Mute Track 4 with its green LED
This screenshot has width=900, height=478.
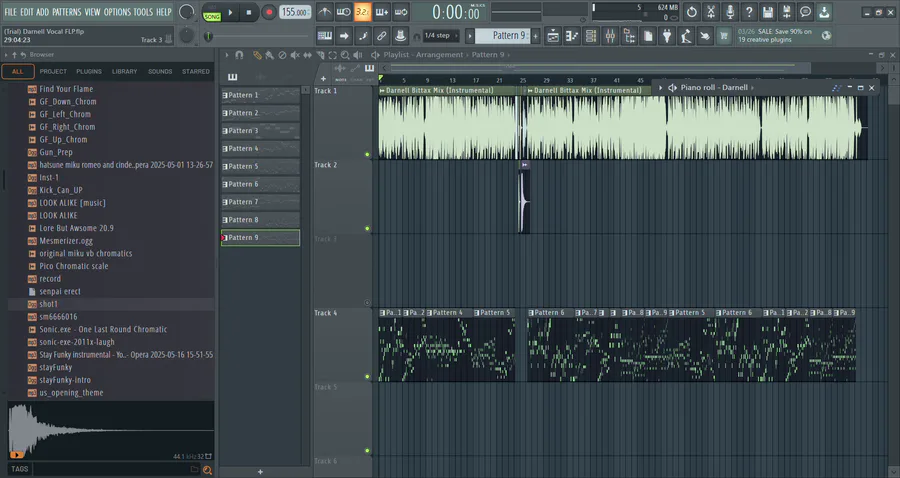[367, 376]
